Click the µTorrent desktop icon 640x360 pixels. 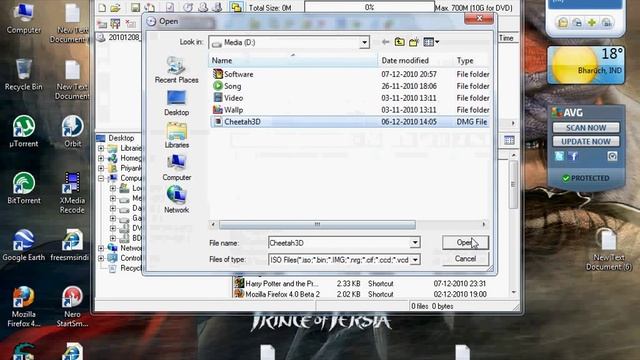24,131
